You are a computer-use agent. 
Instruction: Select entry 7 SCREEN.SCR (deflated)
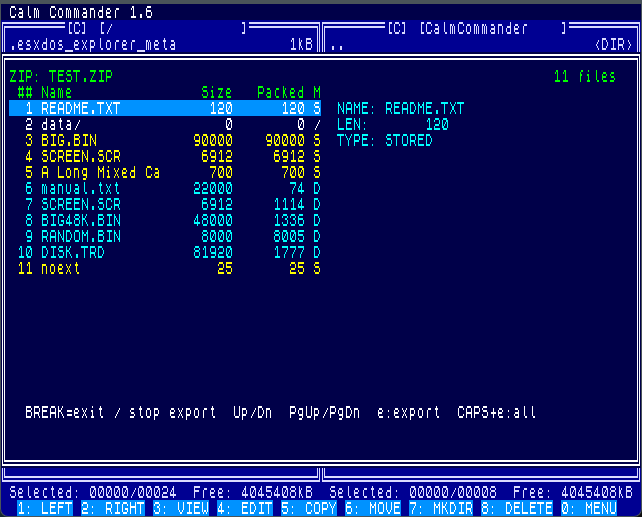(165, 204)
